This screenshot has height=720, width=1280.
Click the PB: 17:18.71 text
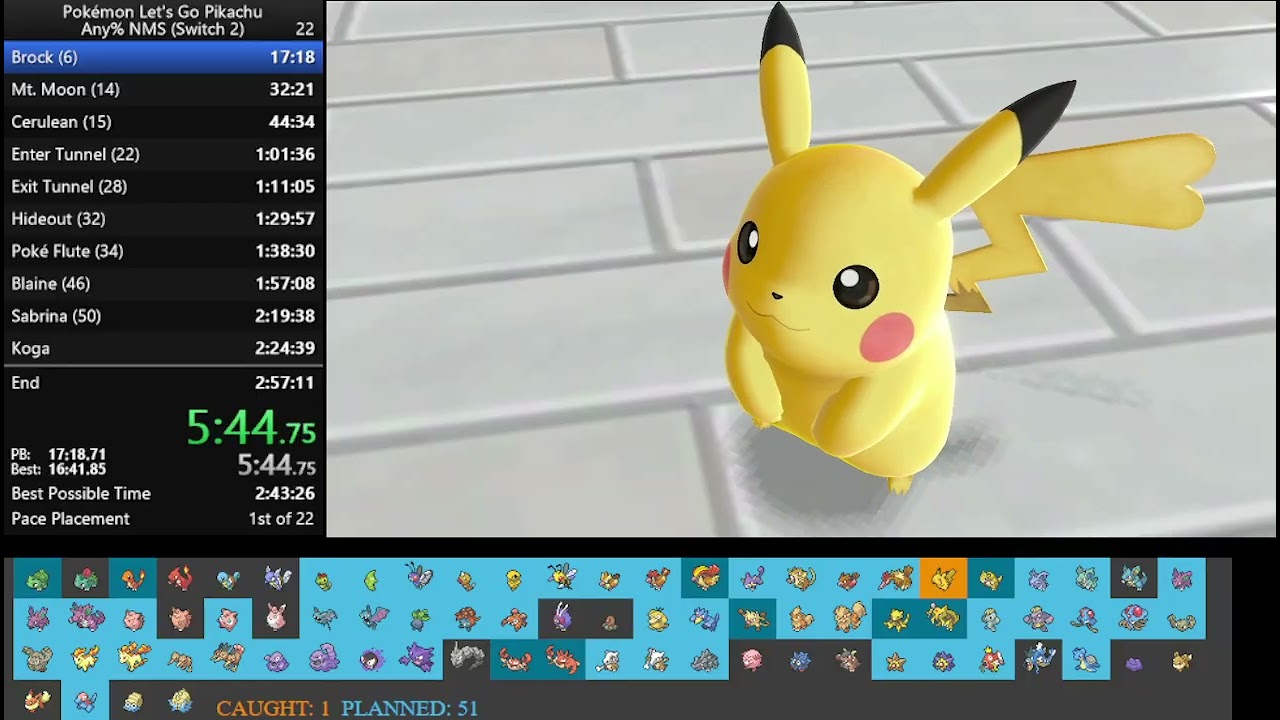(58, 454)
